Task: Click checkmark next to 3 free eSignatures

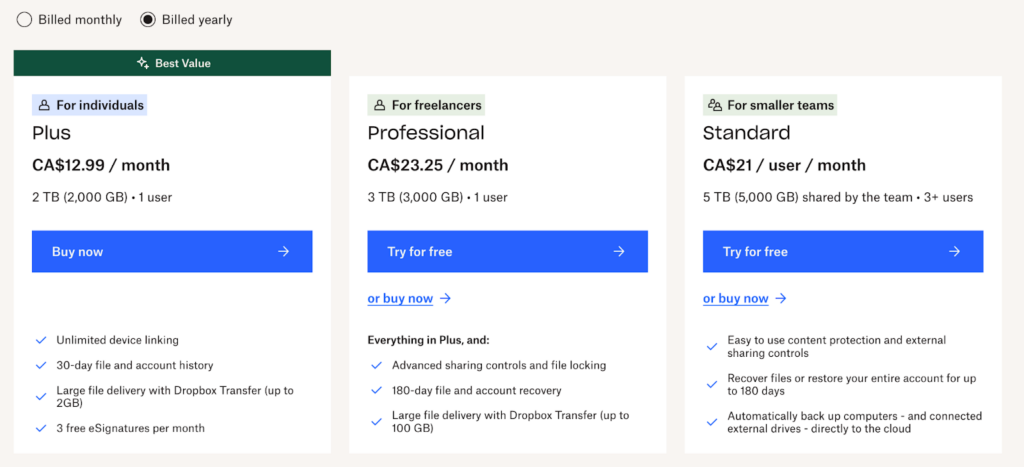Action: point(41,428)
